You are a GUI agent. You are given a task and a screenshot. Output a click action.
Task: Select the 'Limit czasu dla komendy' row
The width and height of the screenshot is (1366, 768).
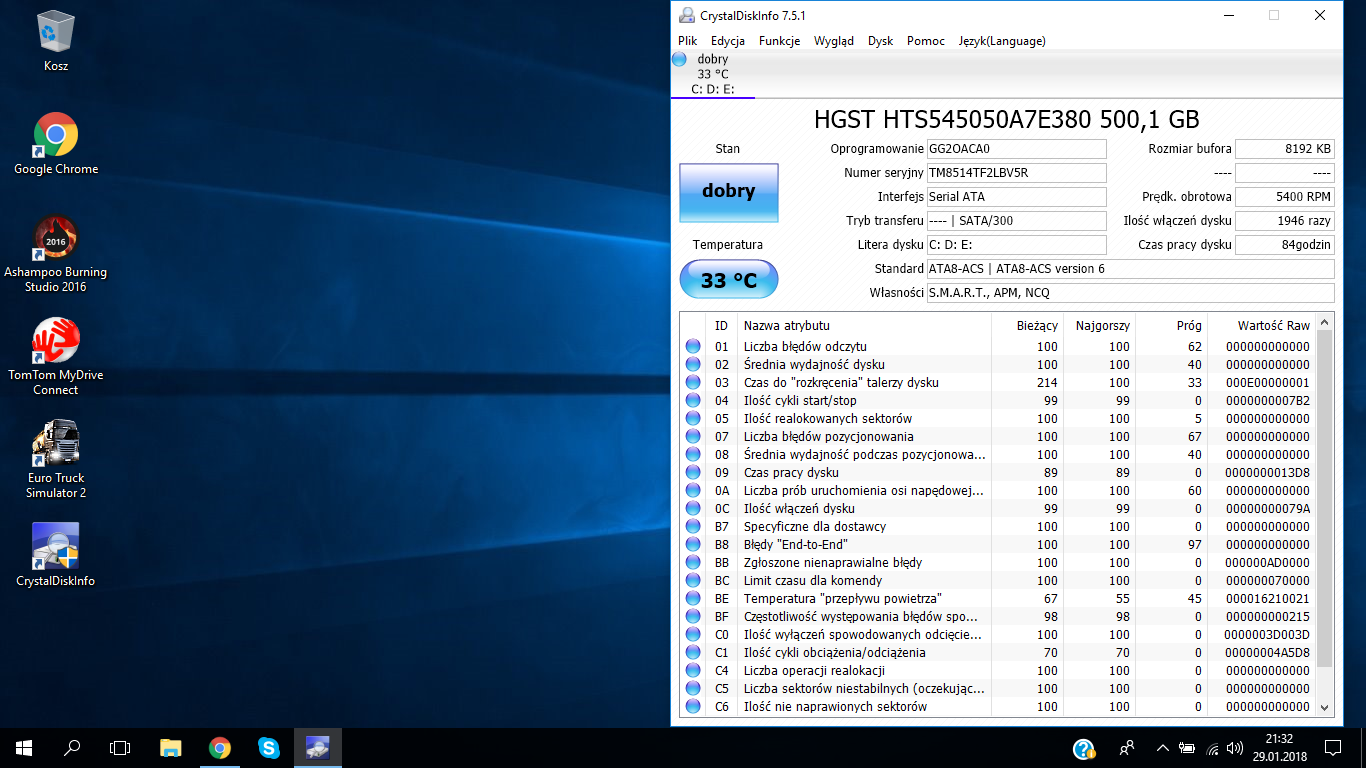[998, 581]
